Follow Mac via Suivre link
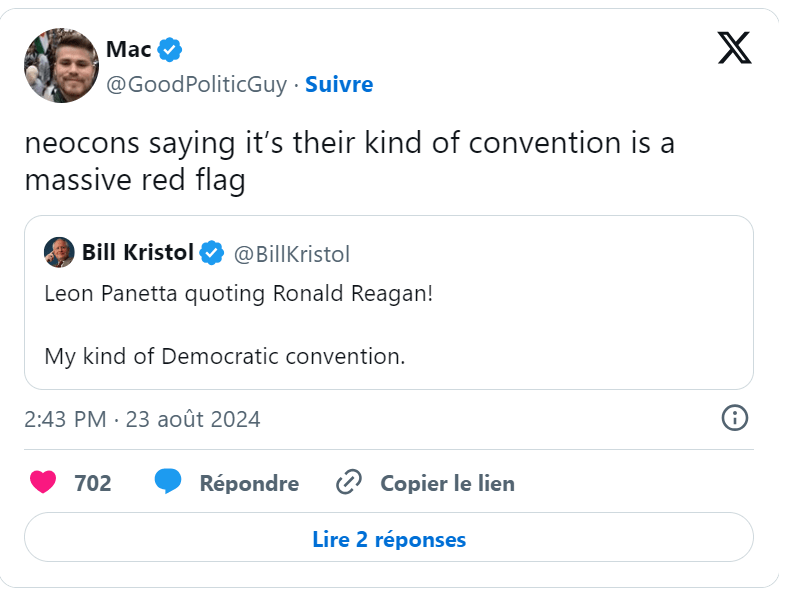 (x=339, y=85)
